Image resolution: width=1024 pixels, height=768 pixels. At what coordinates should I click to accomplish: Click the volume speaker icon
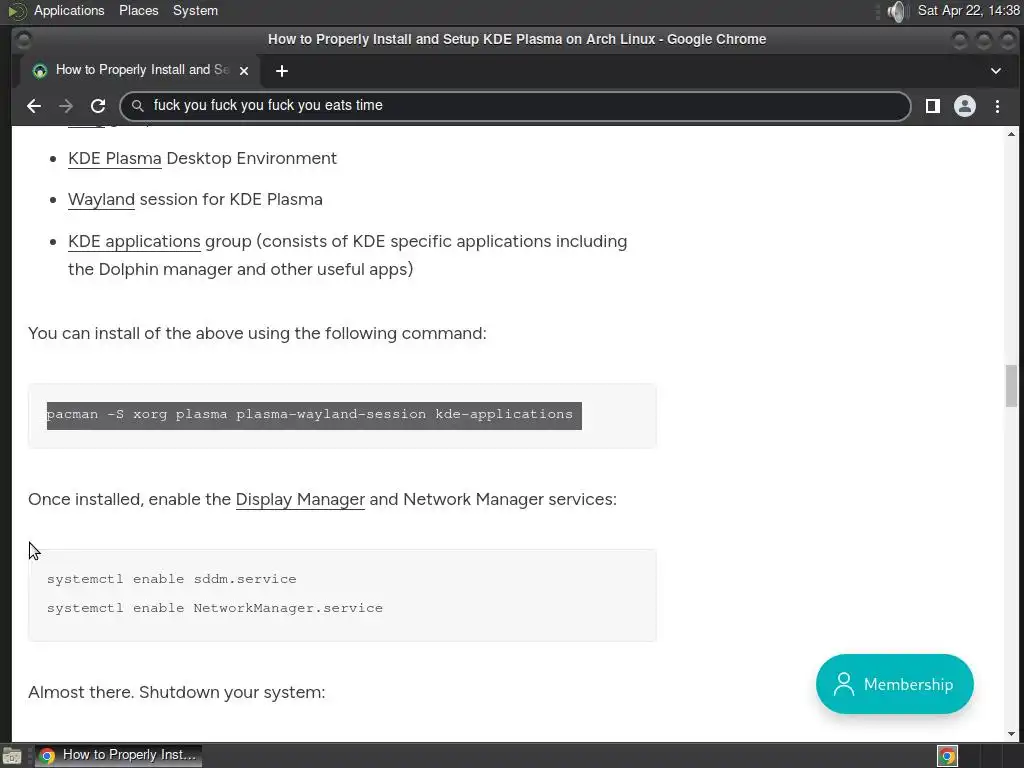pos(897,11)
